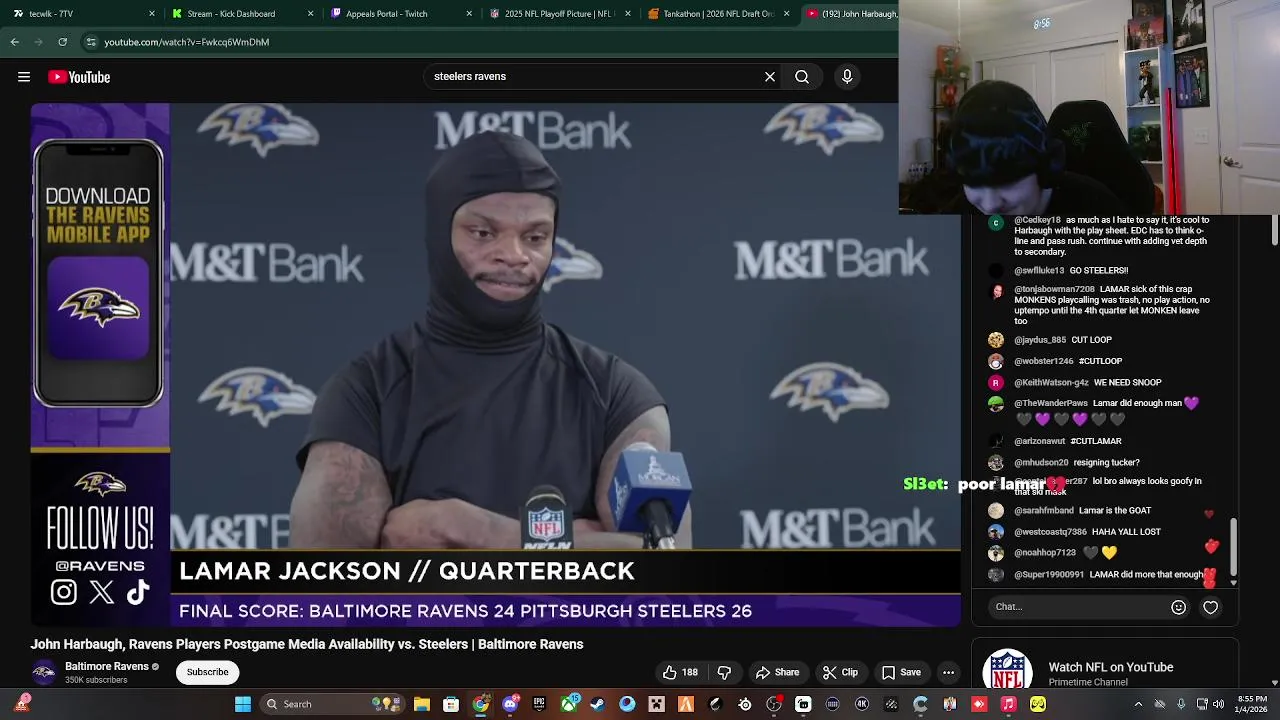Start voice search with the microphone icon

click(847, 76)
